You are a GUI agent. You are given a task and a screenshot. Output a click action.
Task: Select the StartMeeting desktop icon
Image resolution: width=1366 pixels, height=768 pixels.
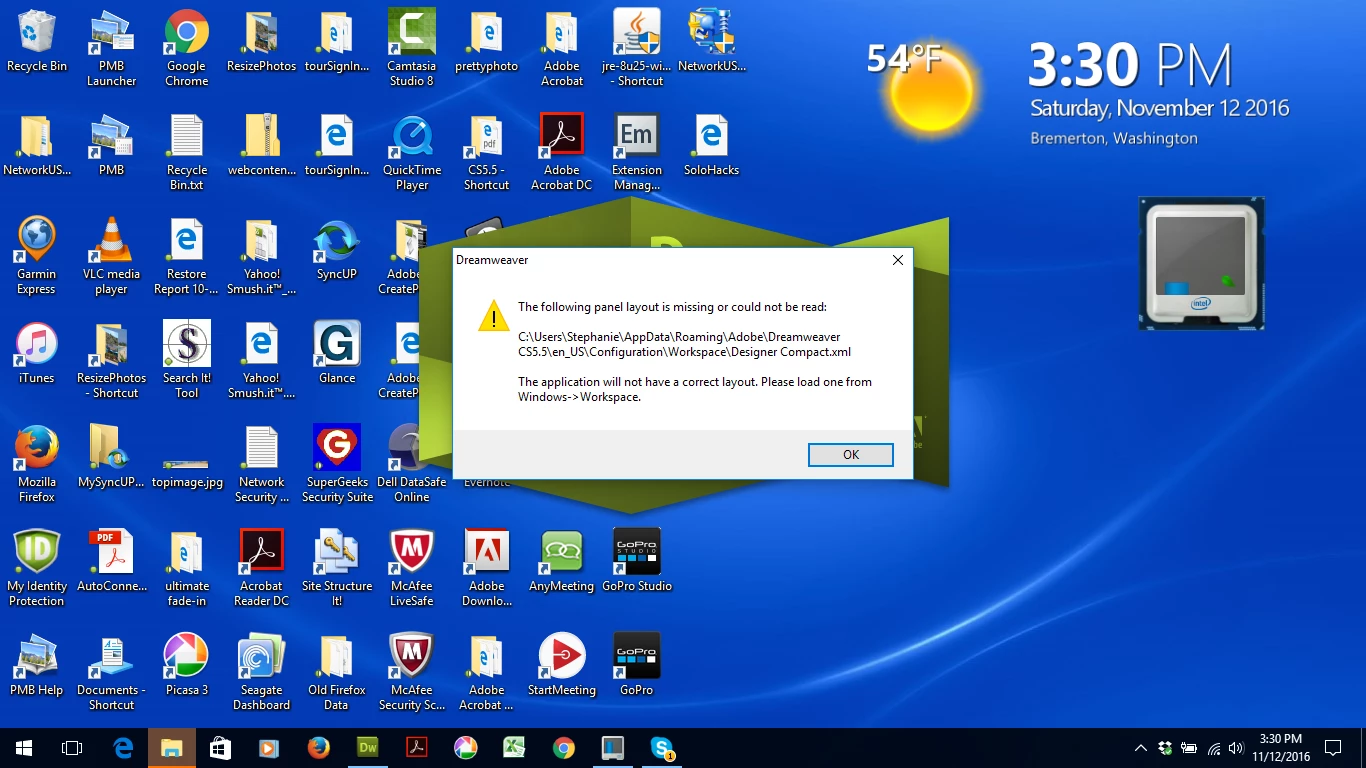(561, 666)
